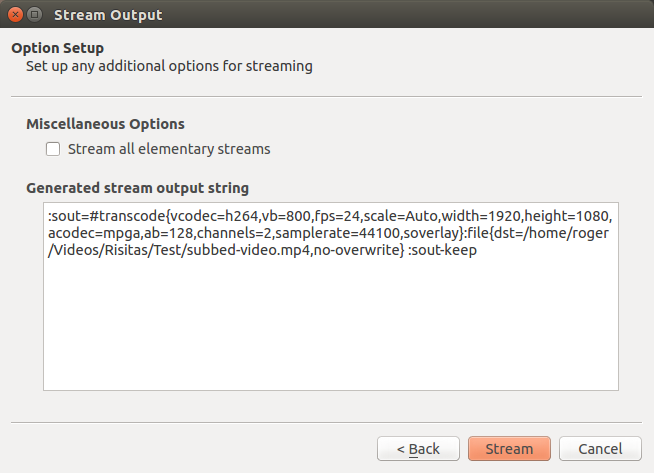Click ':sout-keep' at the string end

(442, 250)
